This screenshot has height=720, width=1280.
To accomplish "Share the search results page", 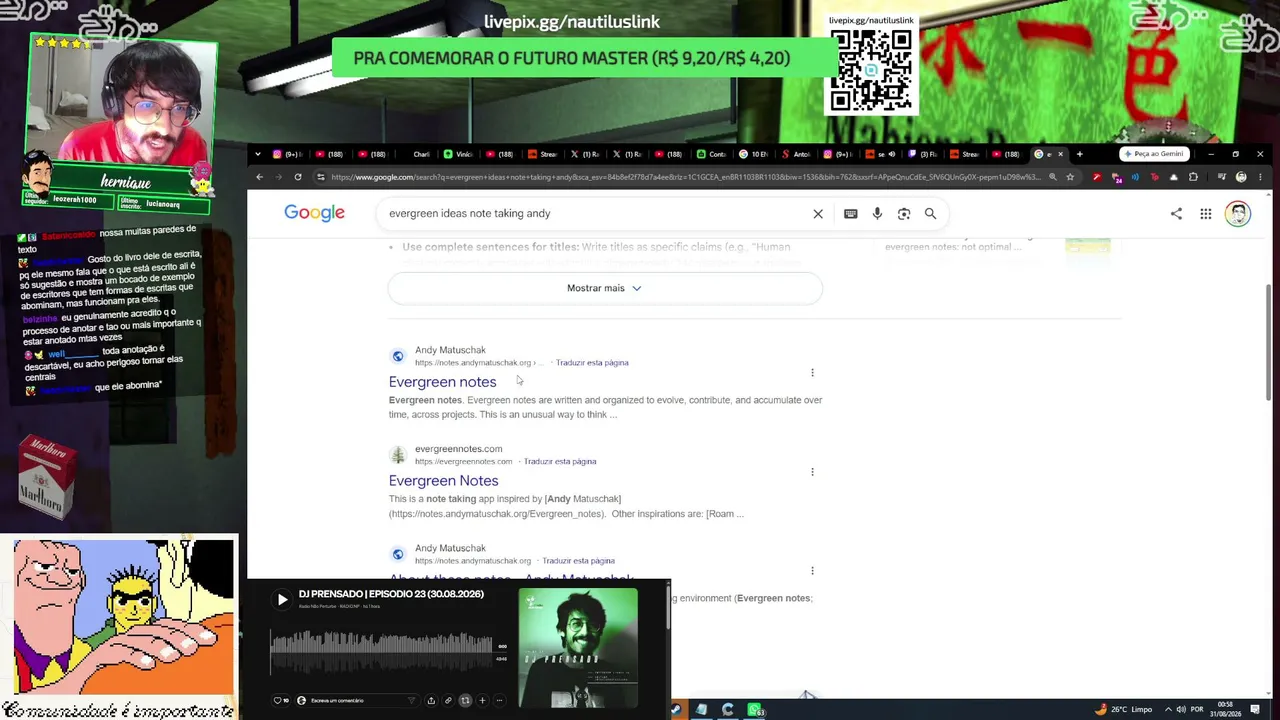I will click(x=1176, y=213).
